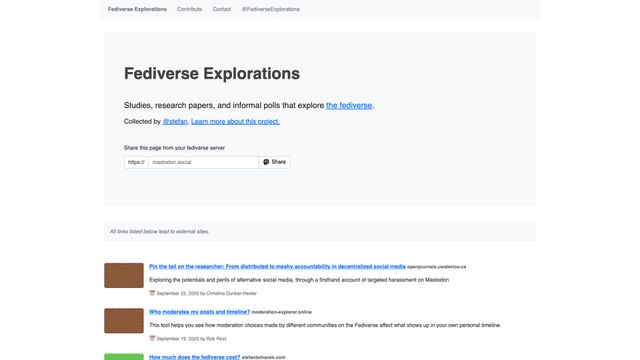Open the @stefan profile link
640x360 pixels.
click(x=175, y=122)
